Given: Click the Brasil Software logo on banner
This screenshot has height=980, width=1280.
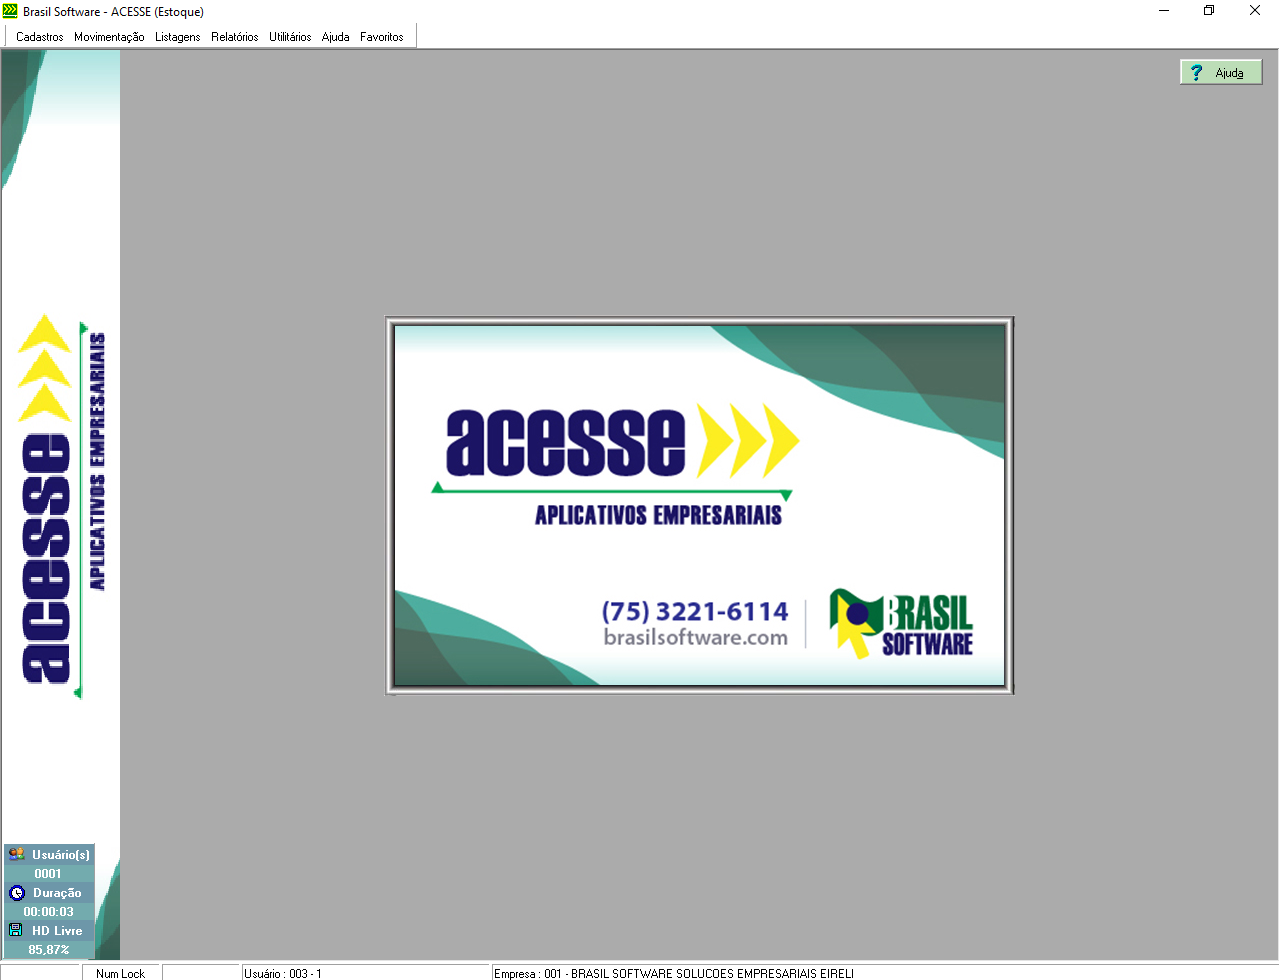Looking at the screenshot, I should (901, 623).
